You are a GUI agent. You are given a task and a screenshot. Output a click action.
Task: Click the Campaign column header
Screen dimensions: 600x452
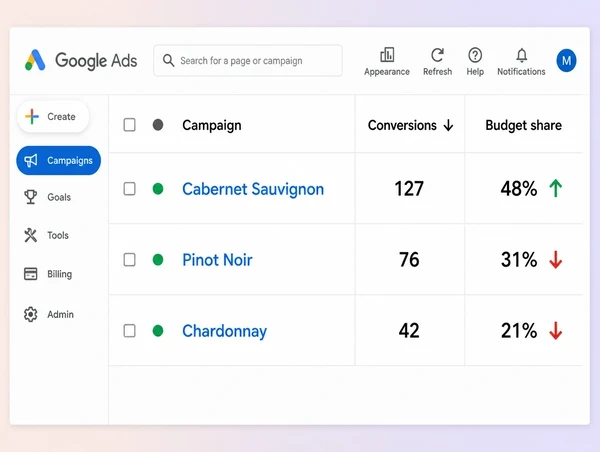212,126
